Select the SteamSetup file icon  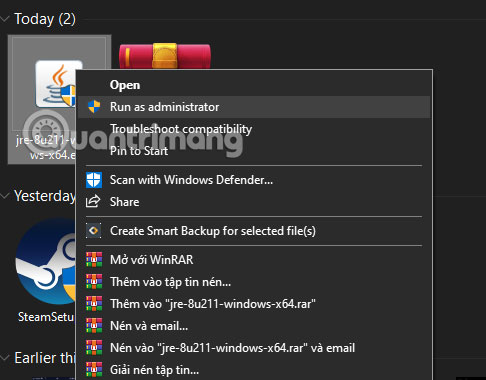click(46, 262)
